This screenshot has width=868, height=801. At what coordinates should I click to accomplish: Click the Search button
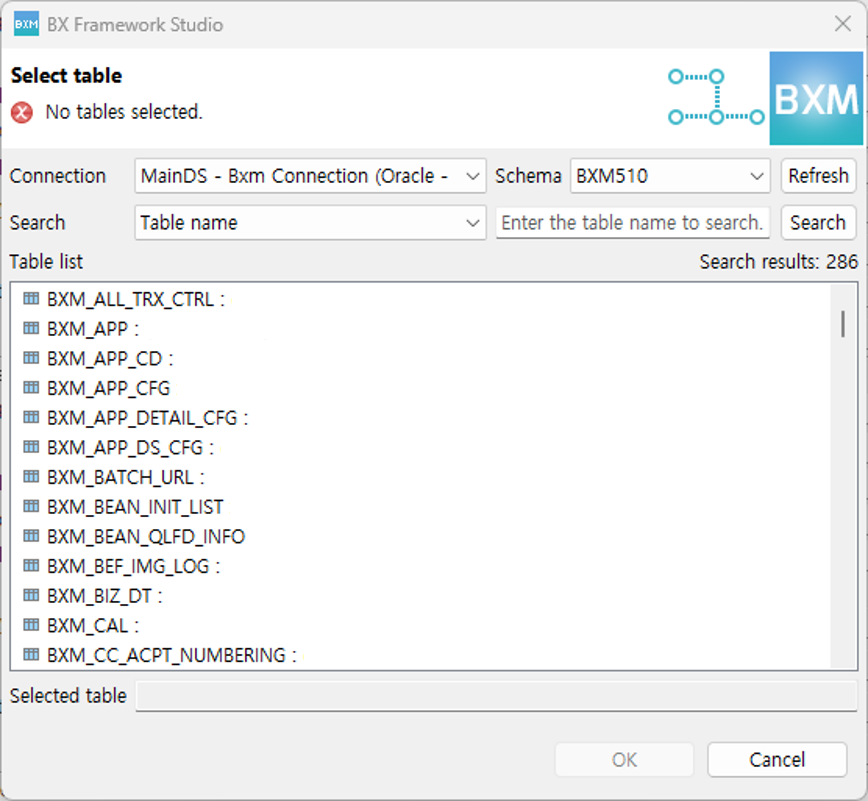pos(818,223)
